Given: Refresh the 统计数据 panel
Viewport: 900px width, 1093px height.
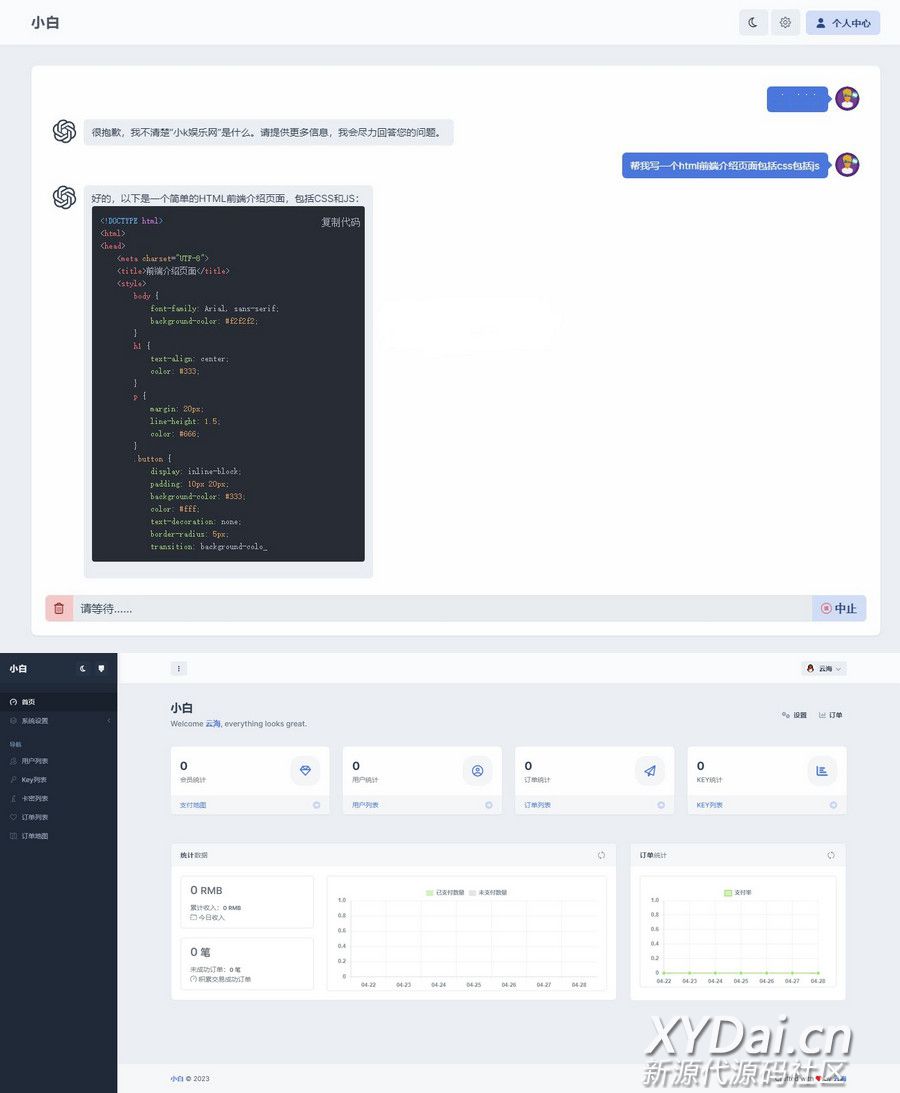Looking at the screenshot, I should [x=601, y=855].
